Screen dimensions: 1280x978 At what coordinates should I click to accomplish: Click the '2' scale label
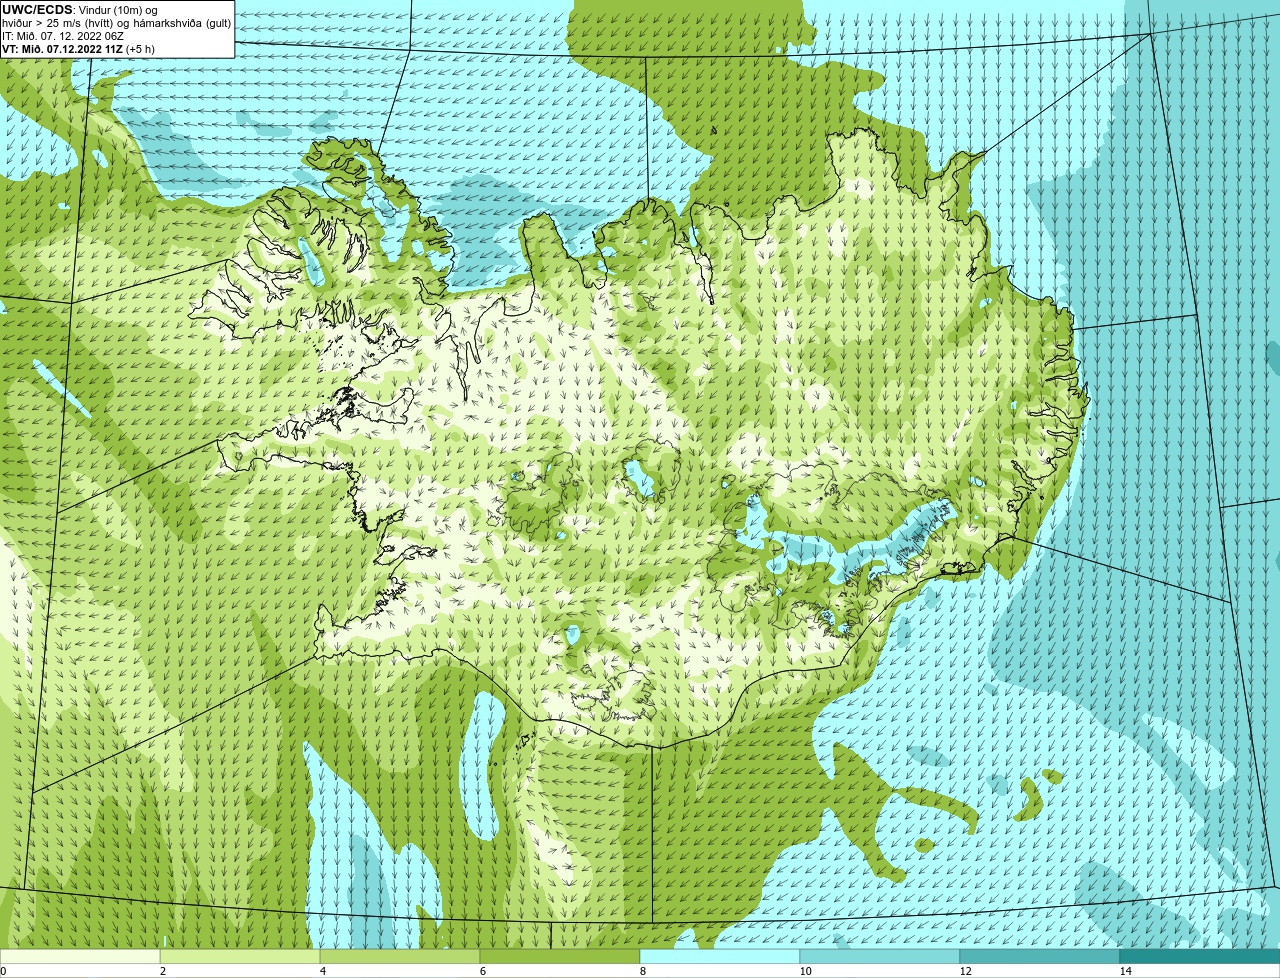click(162, 971)
